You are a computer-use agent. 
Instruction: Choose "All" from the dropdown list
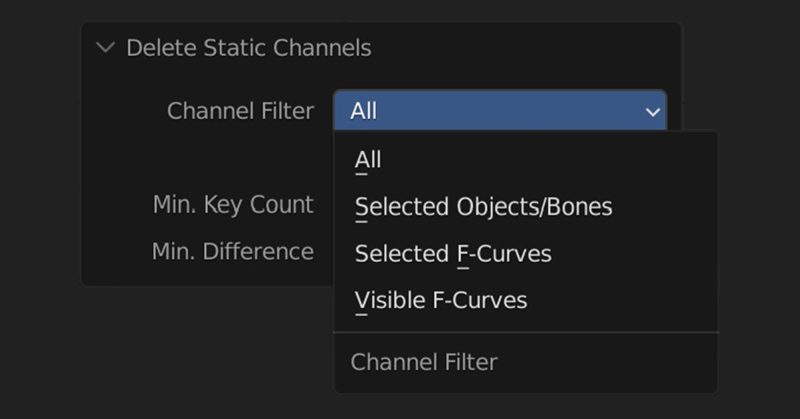click(x=368, y=160)
